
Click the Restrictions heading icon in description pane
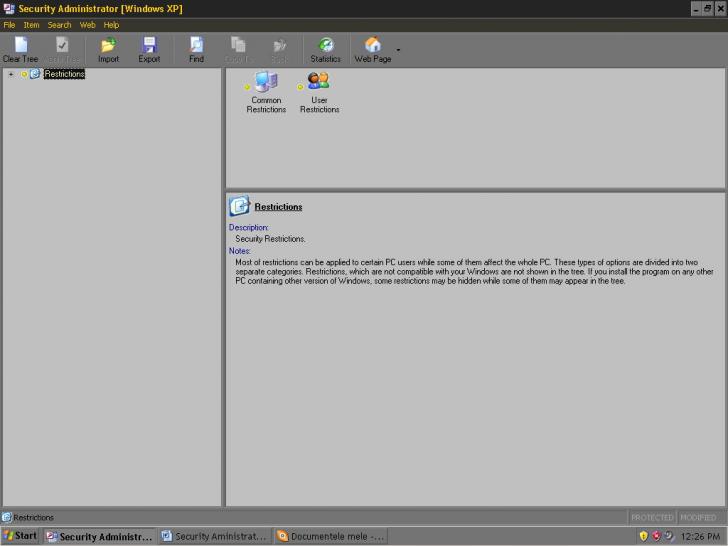(239, 206)
